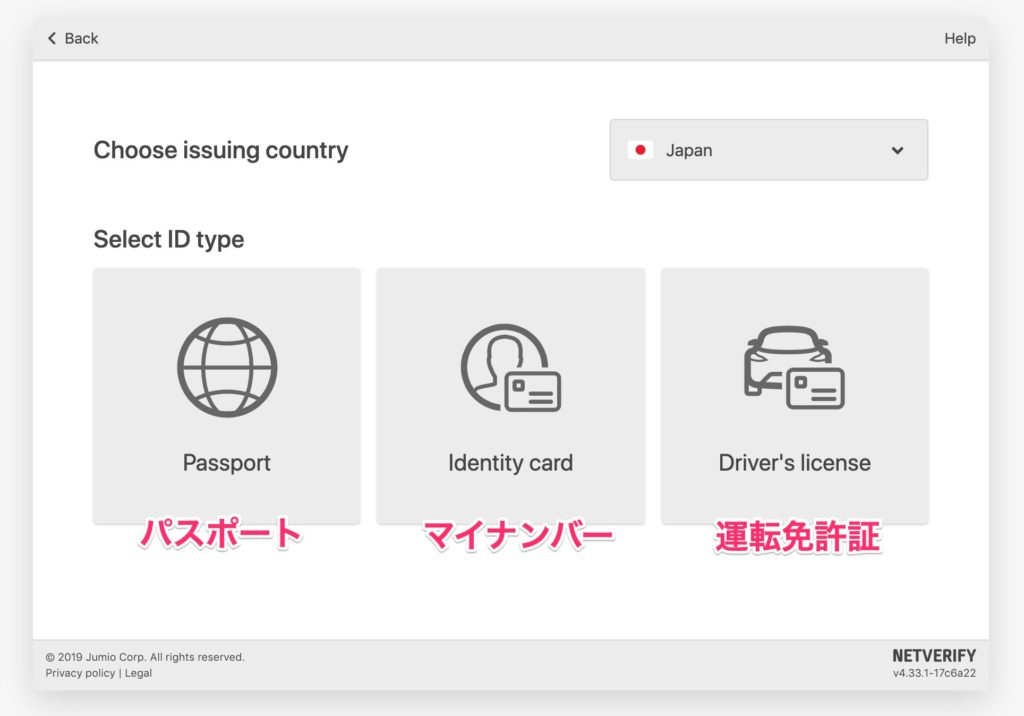This screenshot has width=1024, height=716.
Task: Click the Back chevron arrow icon
Action: (52, 38)
